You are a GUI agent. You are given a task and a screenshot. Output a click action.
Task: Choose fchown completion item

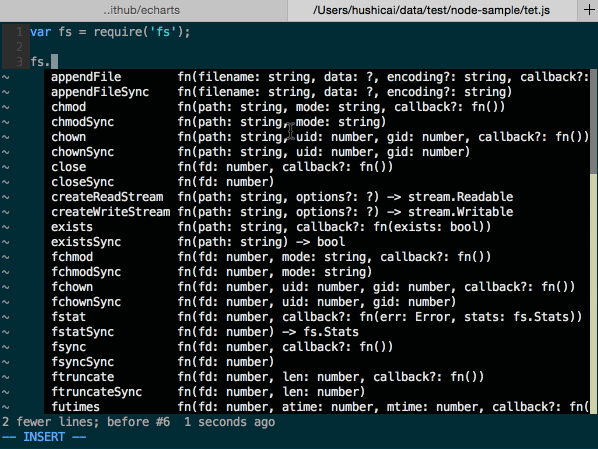(317, 287)
